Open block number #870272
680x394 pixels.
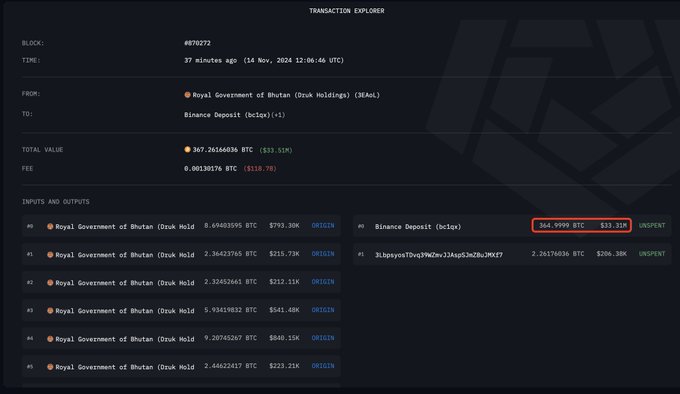pyautogui.click(x=197, y=43)
